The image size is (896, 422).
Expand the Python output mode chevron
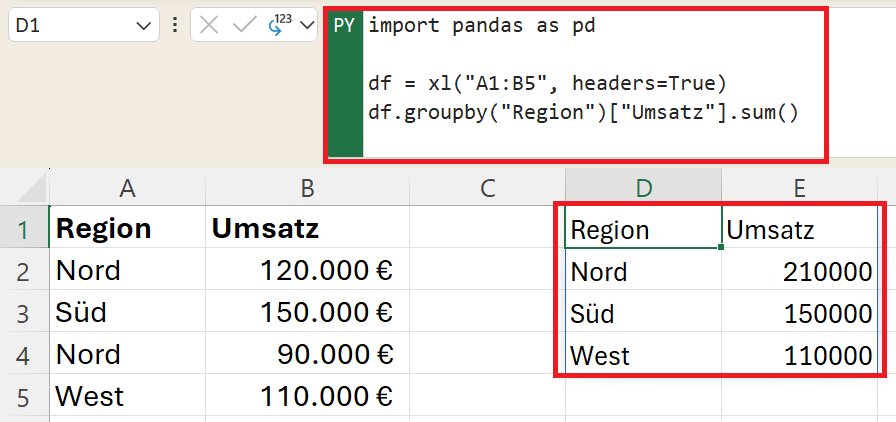coord(307,27)
